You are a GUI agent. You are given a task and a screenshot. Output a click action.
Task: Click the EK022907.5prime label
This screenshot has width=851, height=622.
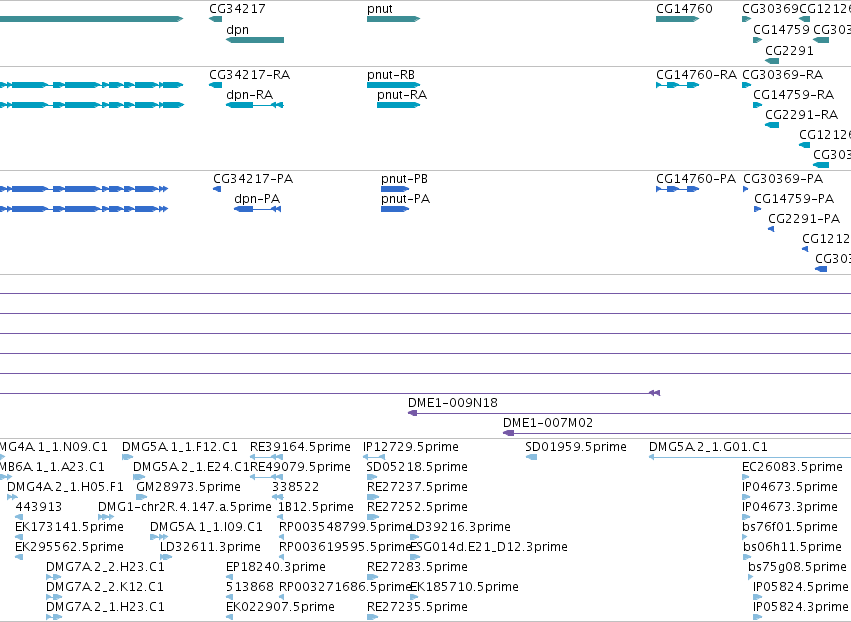click(281, 608)
